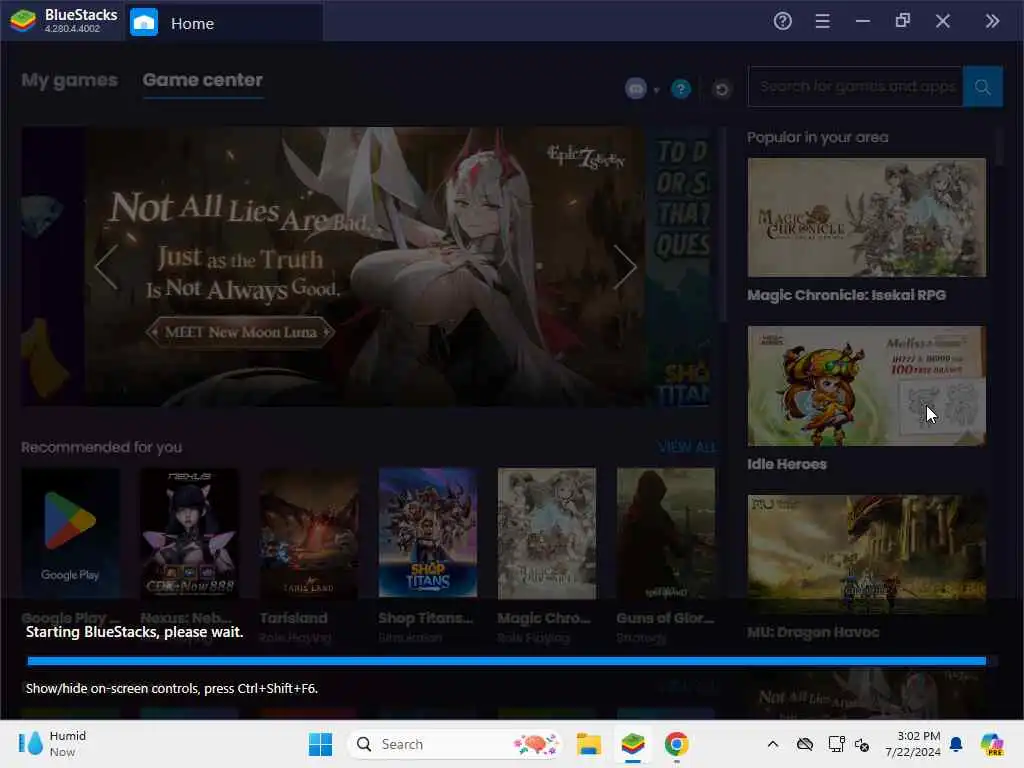Image resolution: width=1024 pixels, height=768 pixels.
Task: Go to the next banner slide
Action: click(x=624, y=266)
